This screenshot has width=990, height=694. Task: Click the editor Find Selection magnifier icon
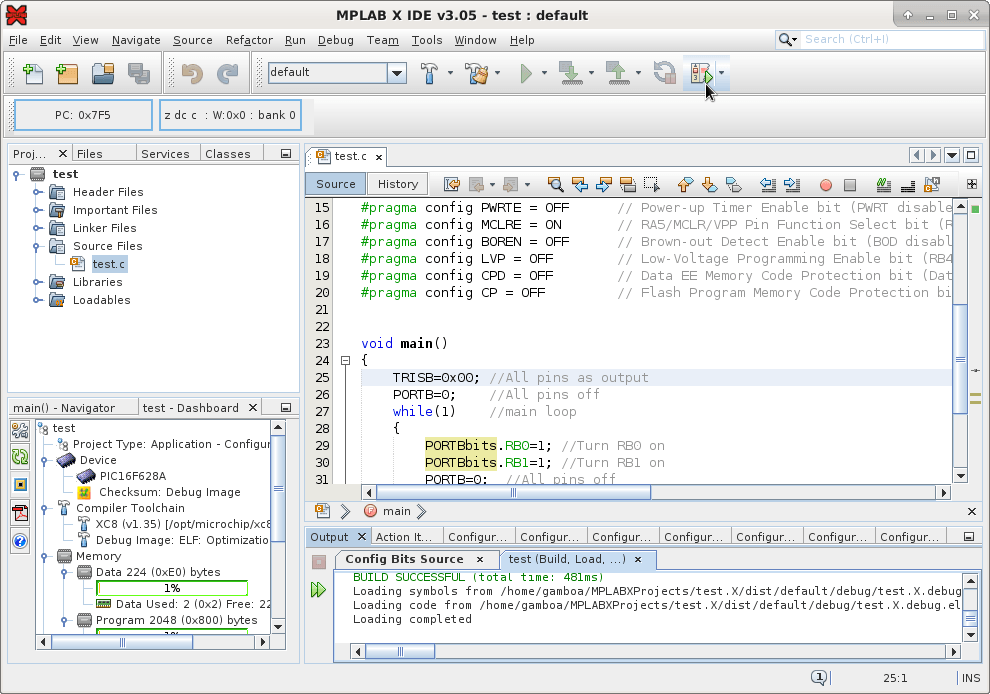[x=555, y=184]
